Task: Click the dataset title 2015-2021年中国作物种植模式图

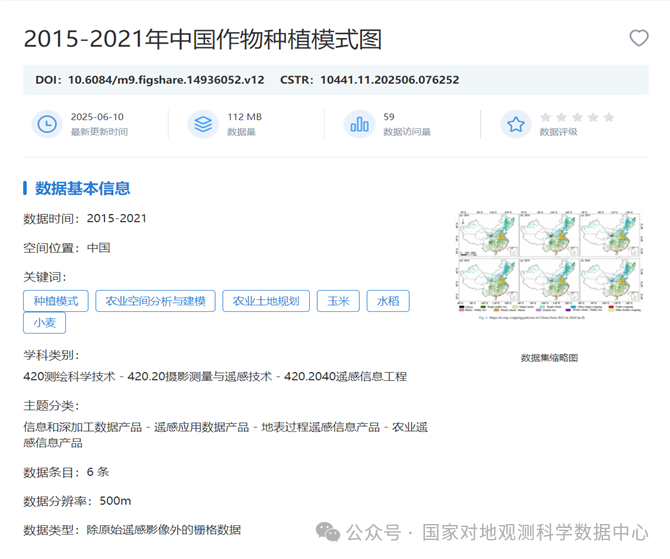Action: coord(202,39)
